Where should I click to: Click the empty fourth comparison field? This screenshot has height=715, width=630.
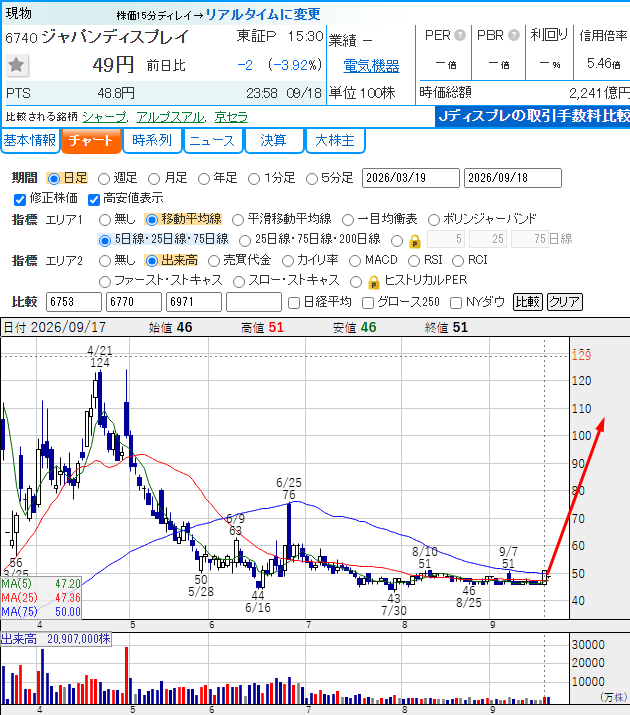pos(254,302)
